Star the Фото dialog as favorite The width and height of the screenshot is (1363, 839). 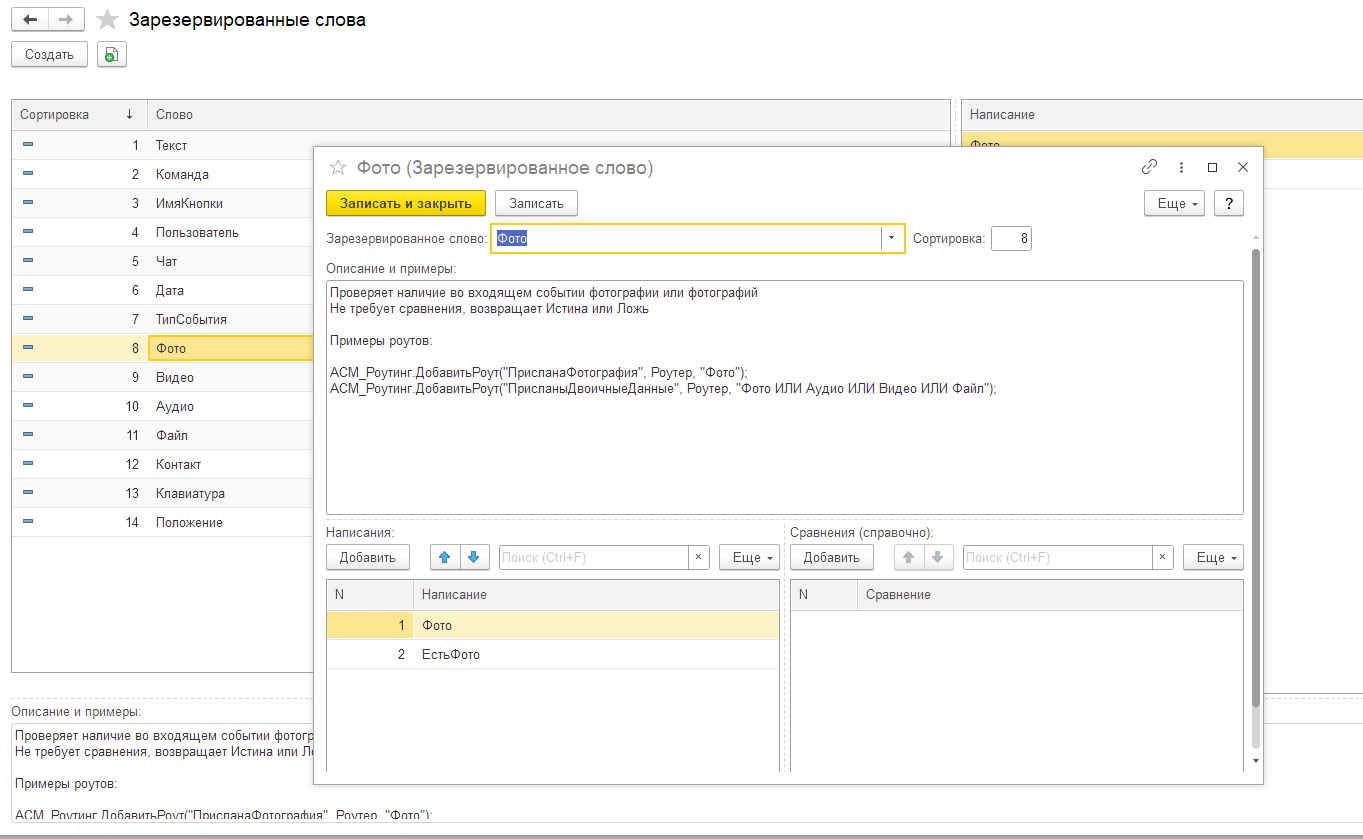coord(338,168)
